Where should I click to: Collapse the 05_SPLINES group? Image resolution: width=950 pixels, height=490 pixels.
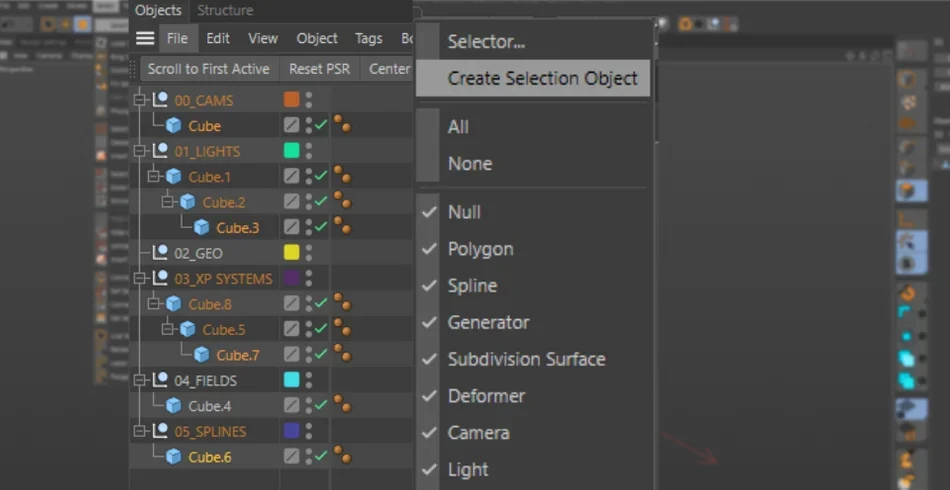(x=141, y=431)
